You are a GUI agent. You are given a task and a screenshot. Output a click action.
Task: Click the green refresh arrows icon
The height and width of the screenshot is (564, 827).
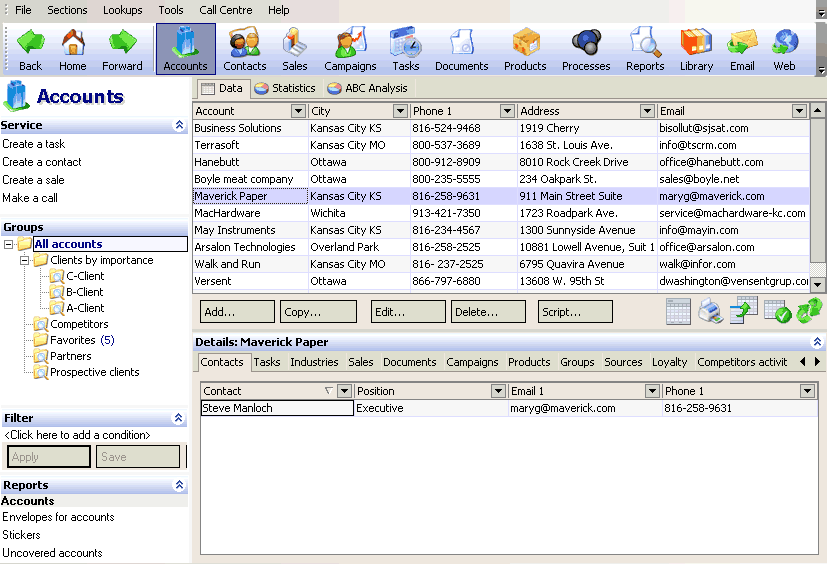(x=809, y=311)
